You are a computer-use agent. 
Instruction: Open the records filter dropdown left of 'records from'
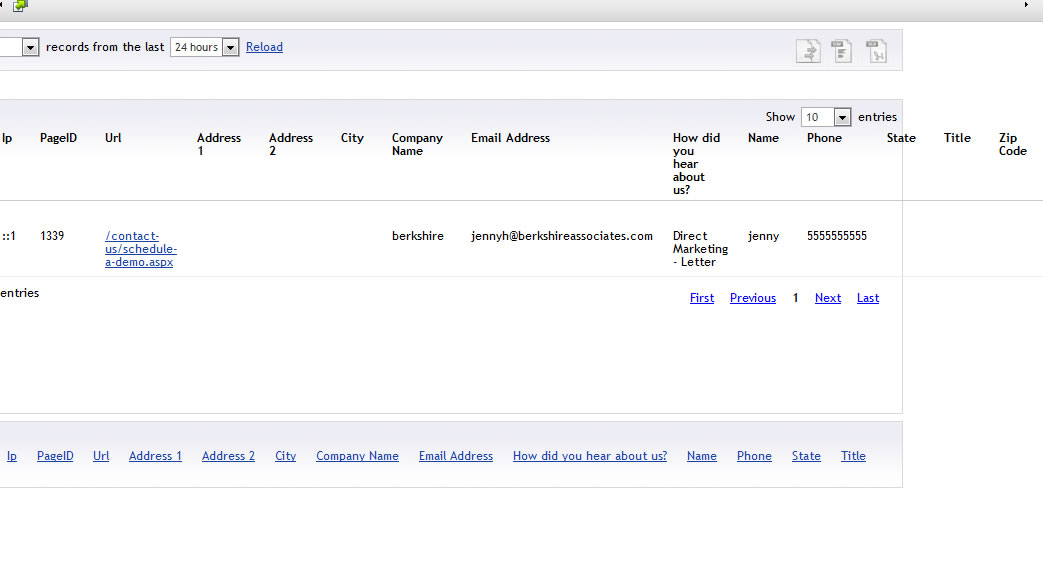coord(29,47)
